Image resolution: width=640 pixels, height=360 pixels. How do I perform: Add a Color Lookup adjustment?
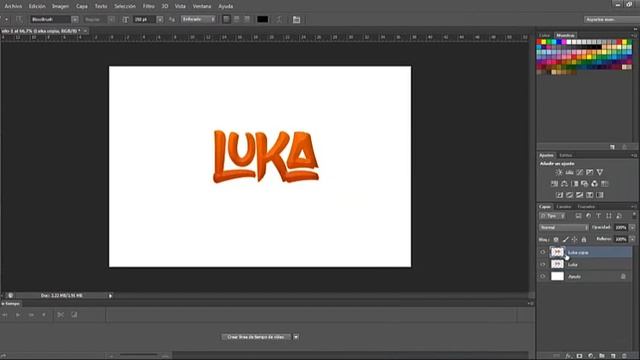coord(604,184)
